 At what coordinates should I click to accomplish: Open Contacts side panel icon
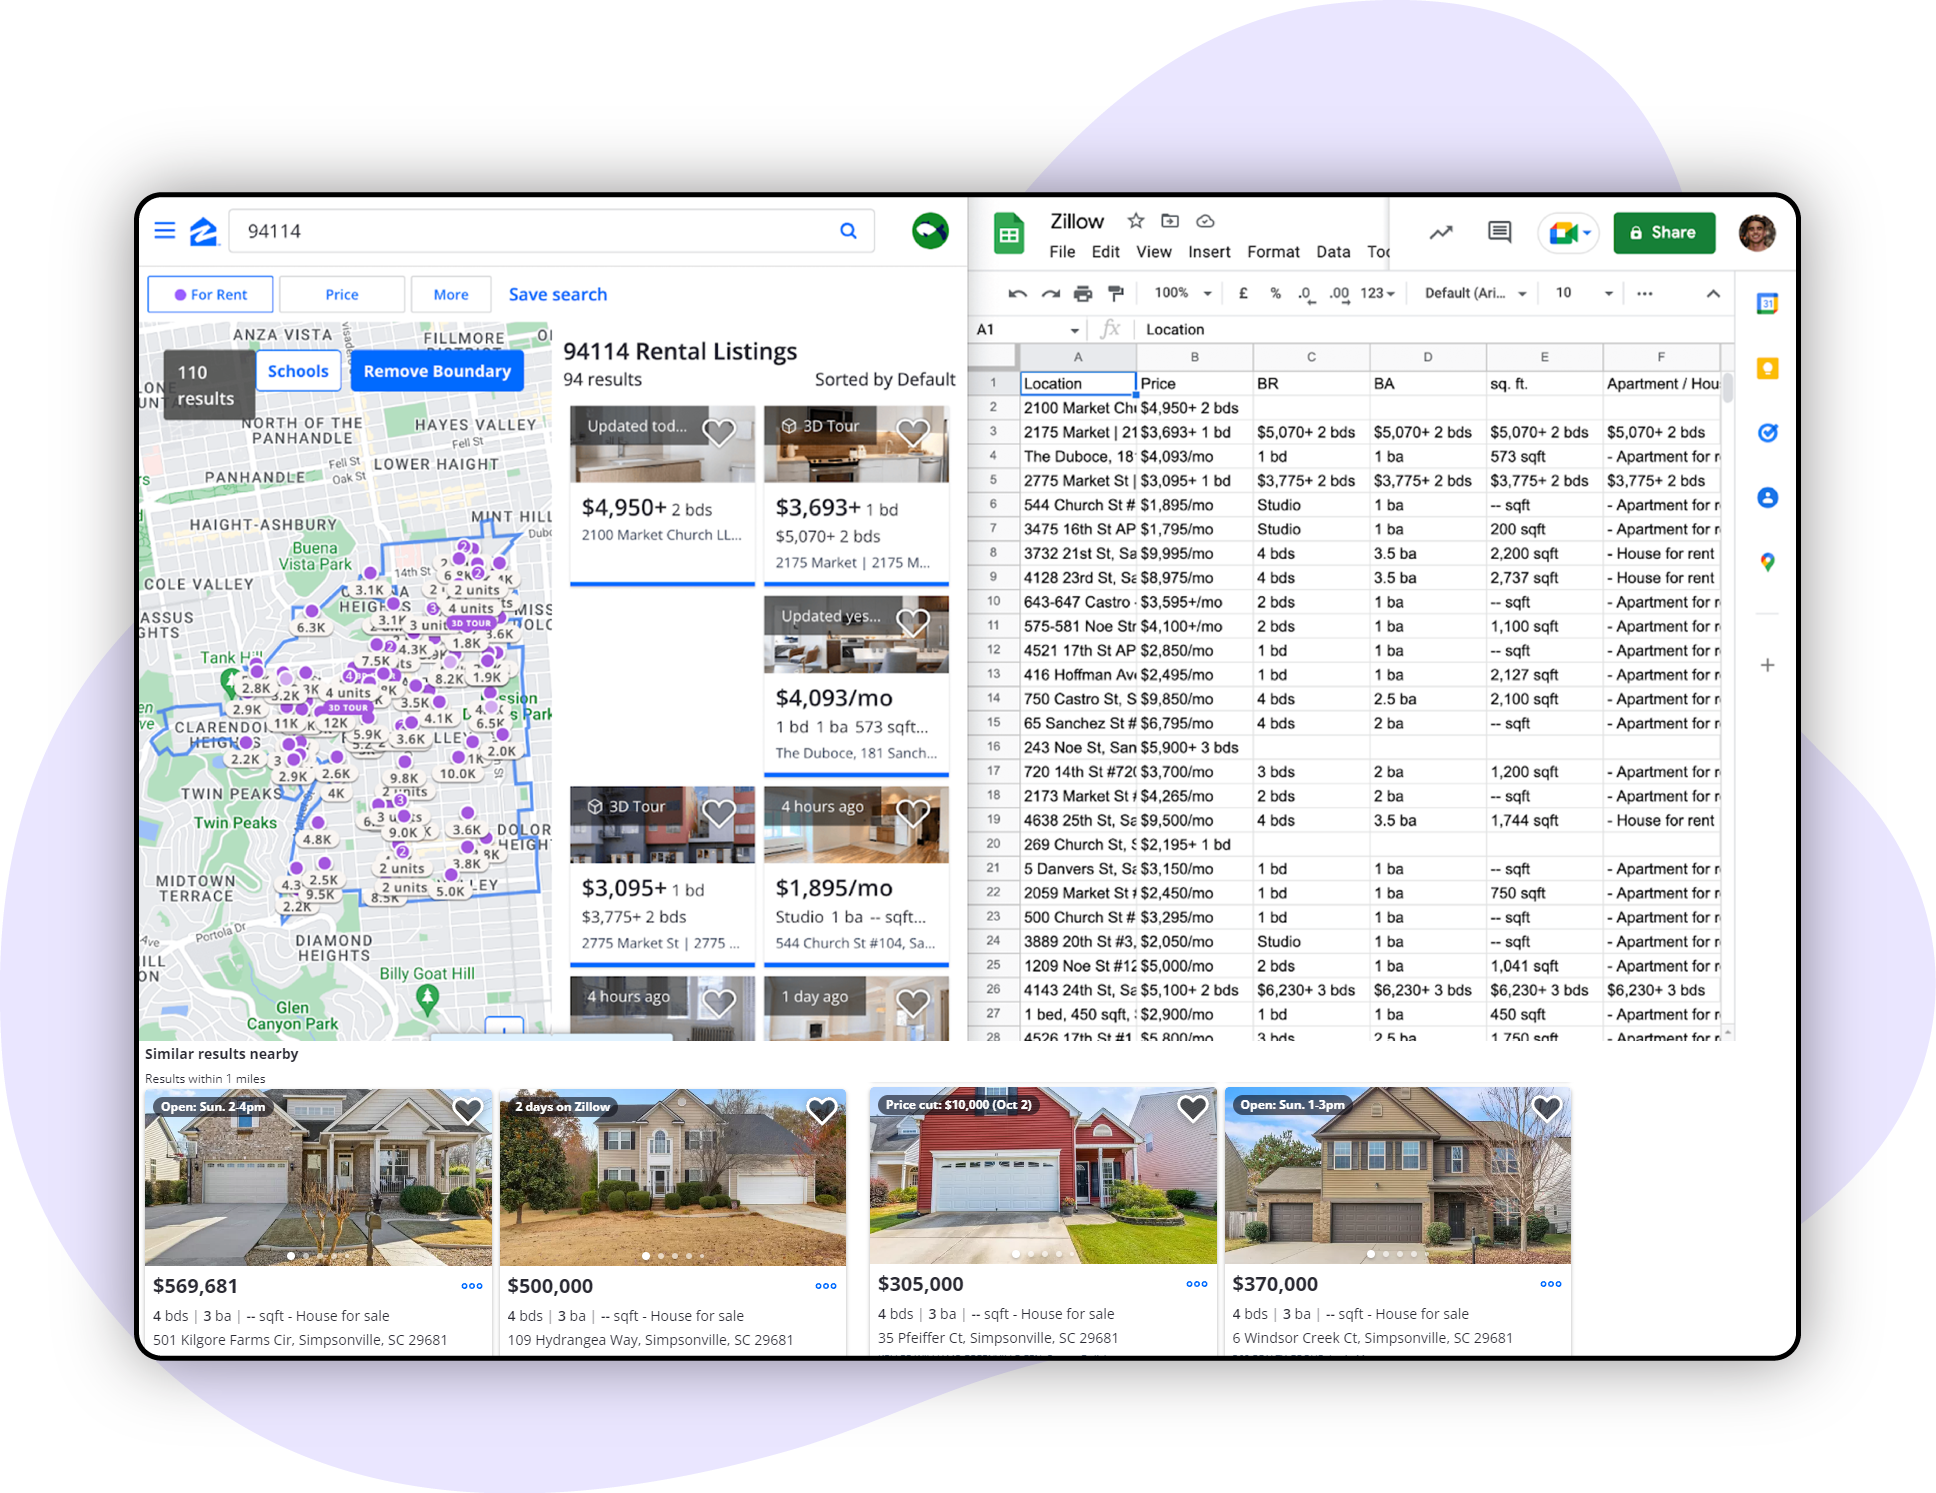click(x=1767, y=497)
